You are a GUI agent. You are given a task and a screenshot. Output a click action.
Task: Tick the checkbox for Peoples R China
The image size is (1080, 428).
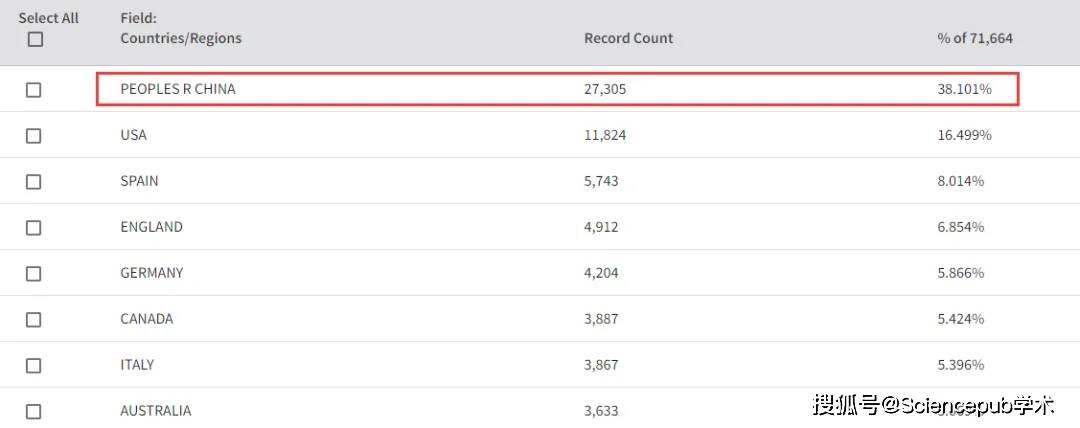coord(34,90)
